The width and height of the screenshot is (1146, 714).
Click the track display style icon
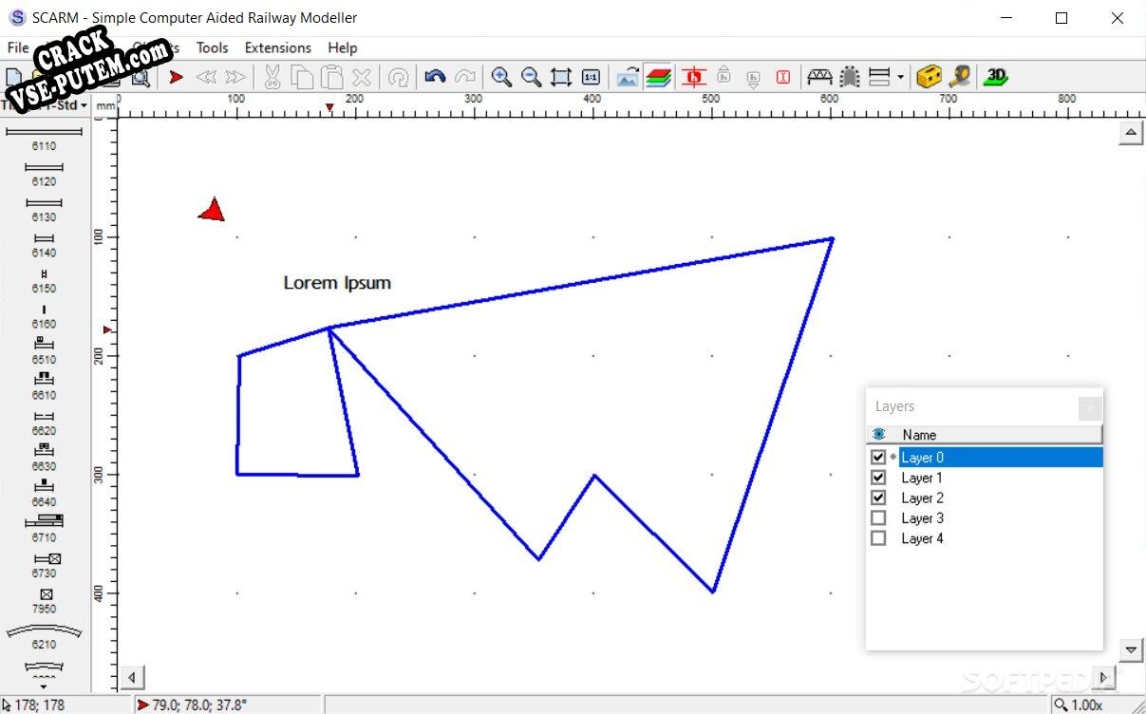[x=879, y=77]
